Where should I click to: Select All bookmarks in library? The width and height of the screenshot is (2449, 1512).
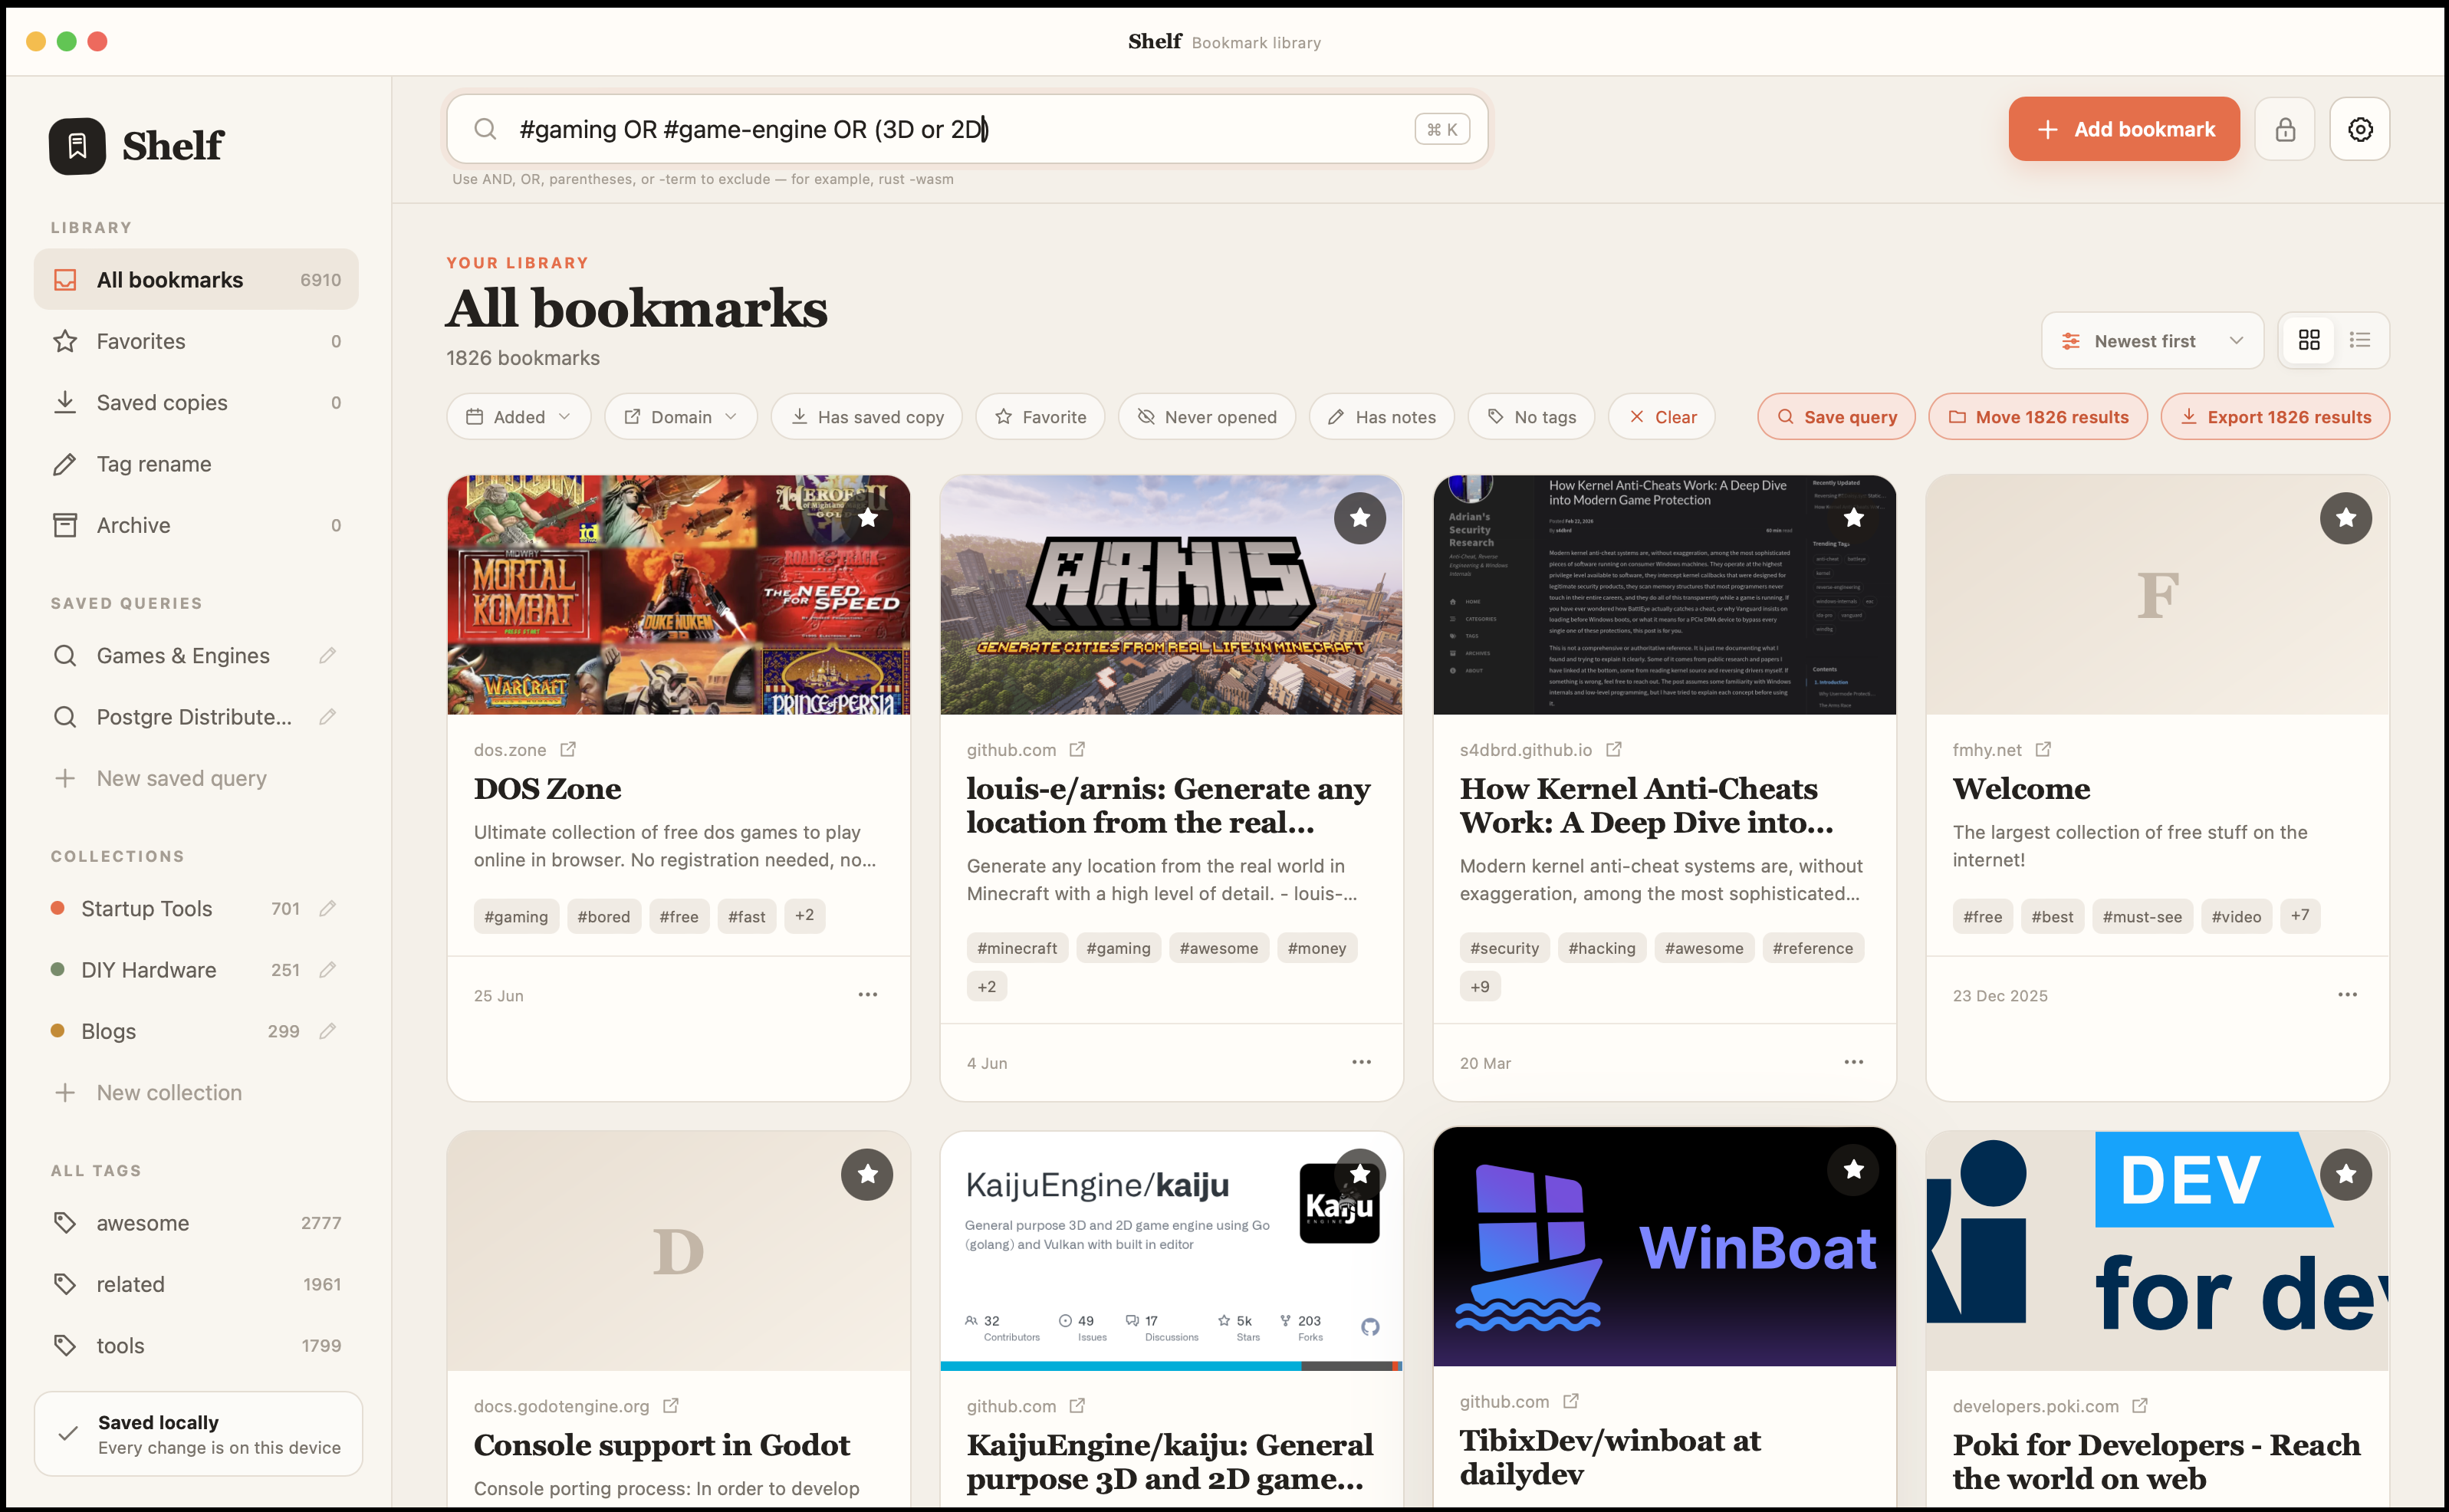pos(196,280)
